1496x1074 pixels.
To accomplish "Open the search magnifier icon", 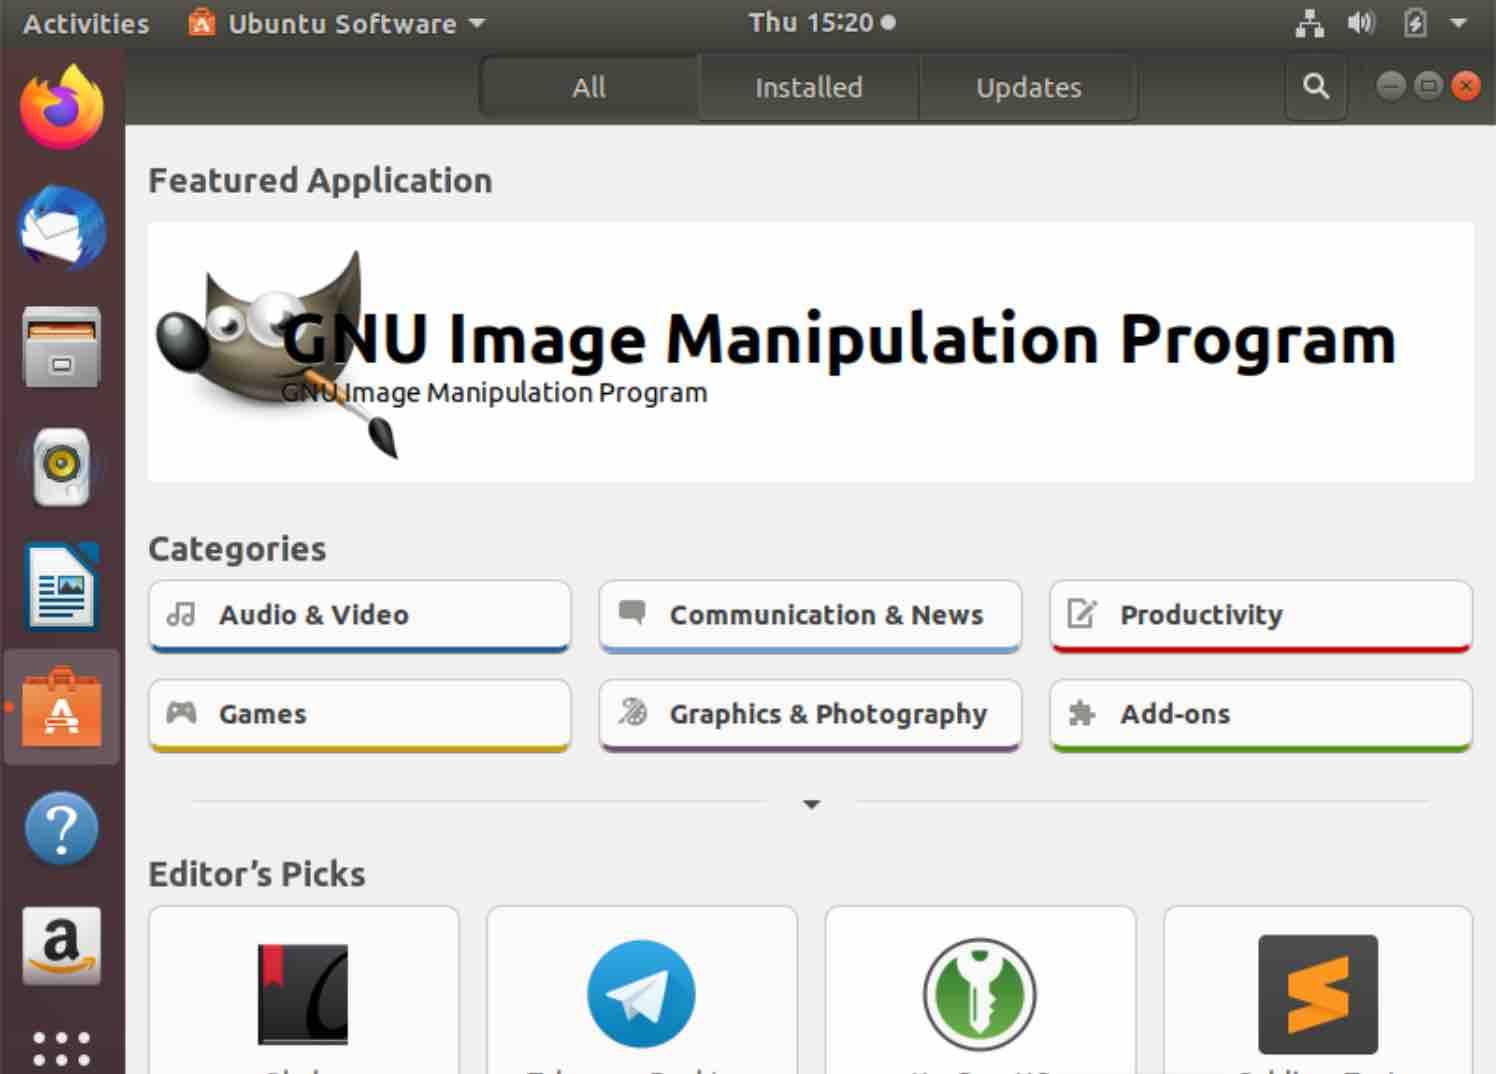I will tap(1316, 87).
